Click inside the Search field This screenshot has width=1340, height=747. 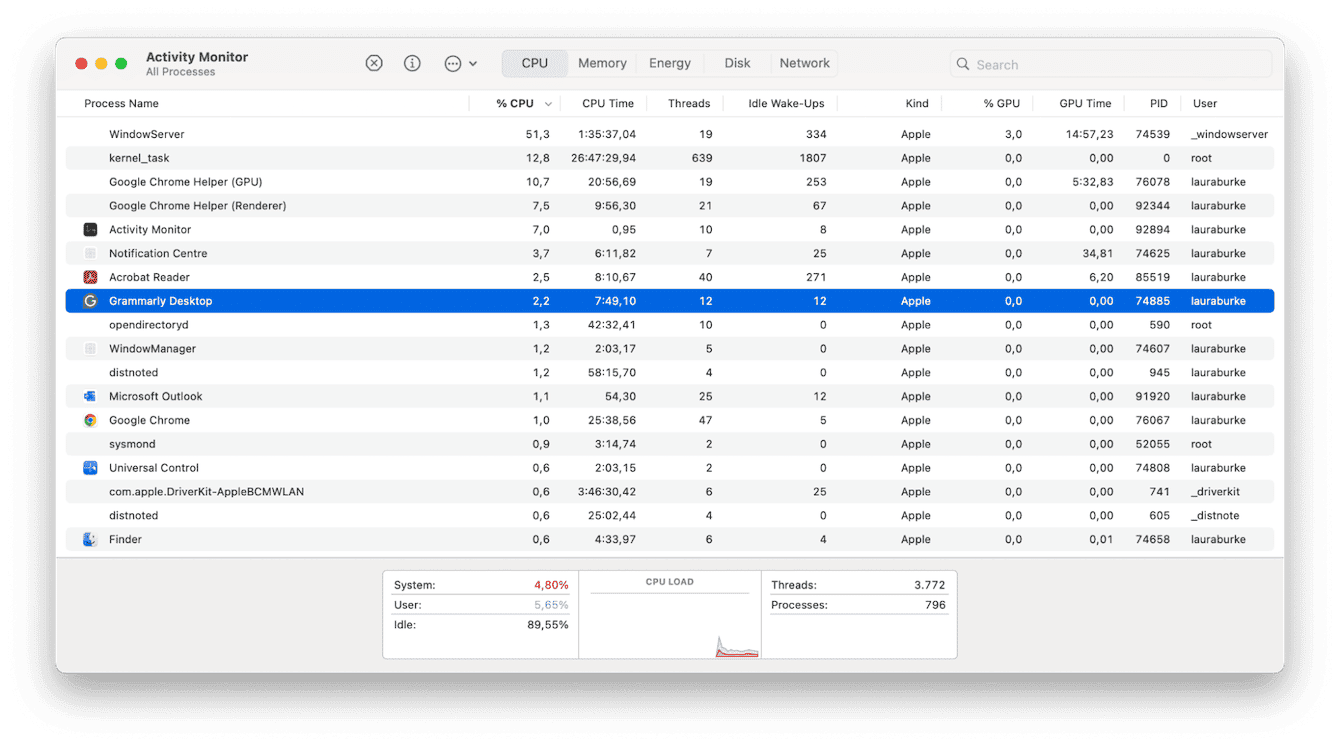coord(1110,63)
